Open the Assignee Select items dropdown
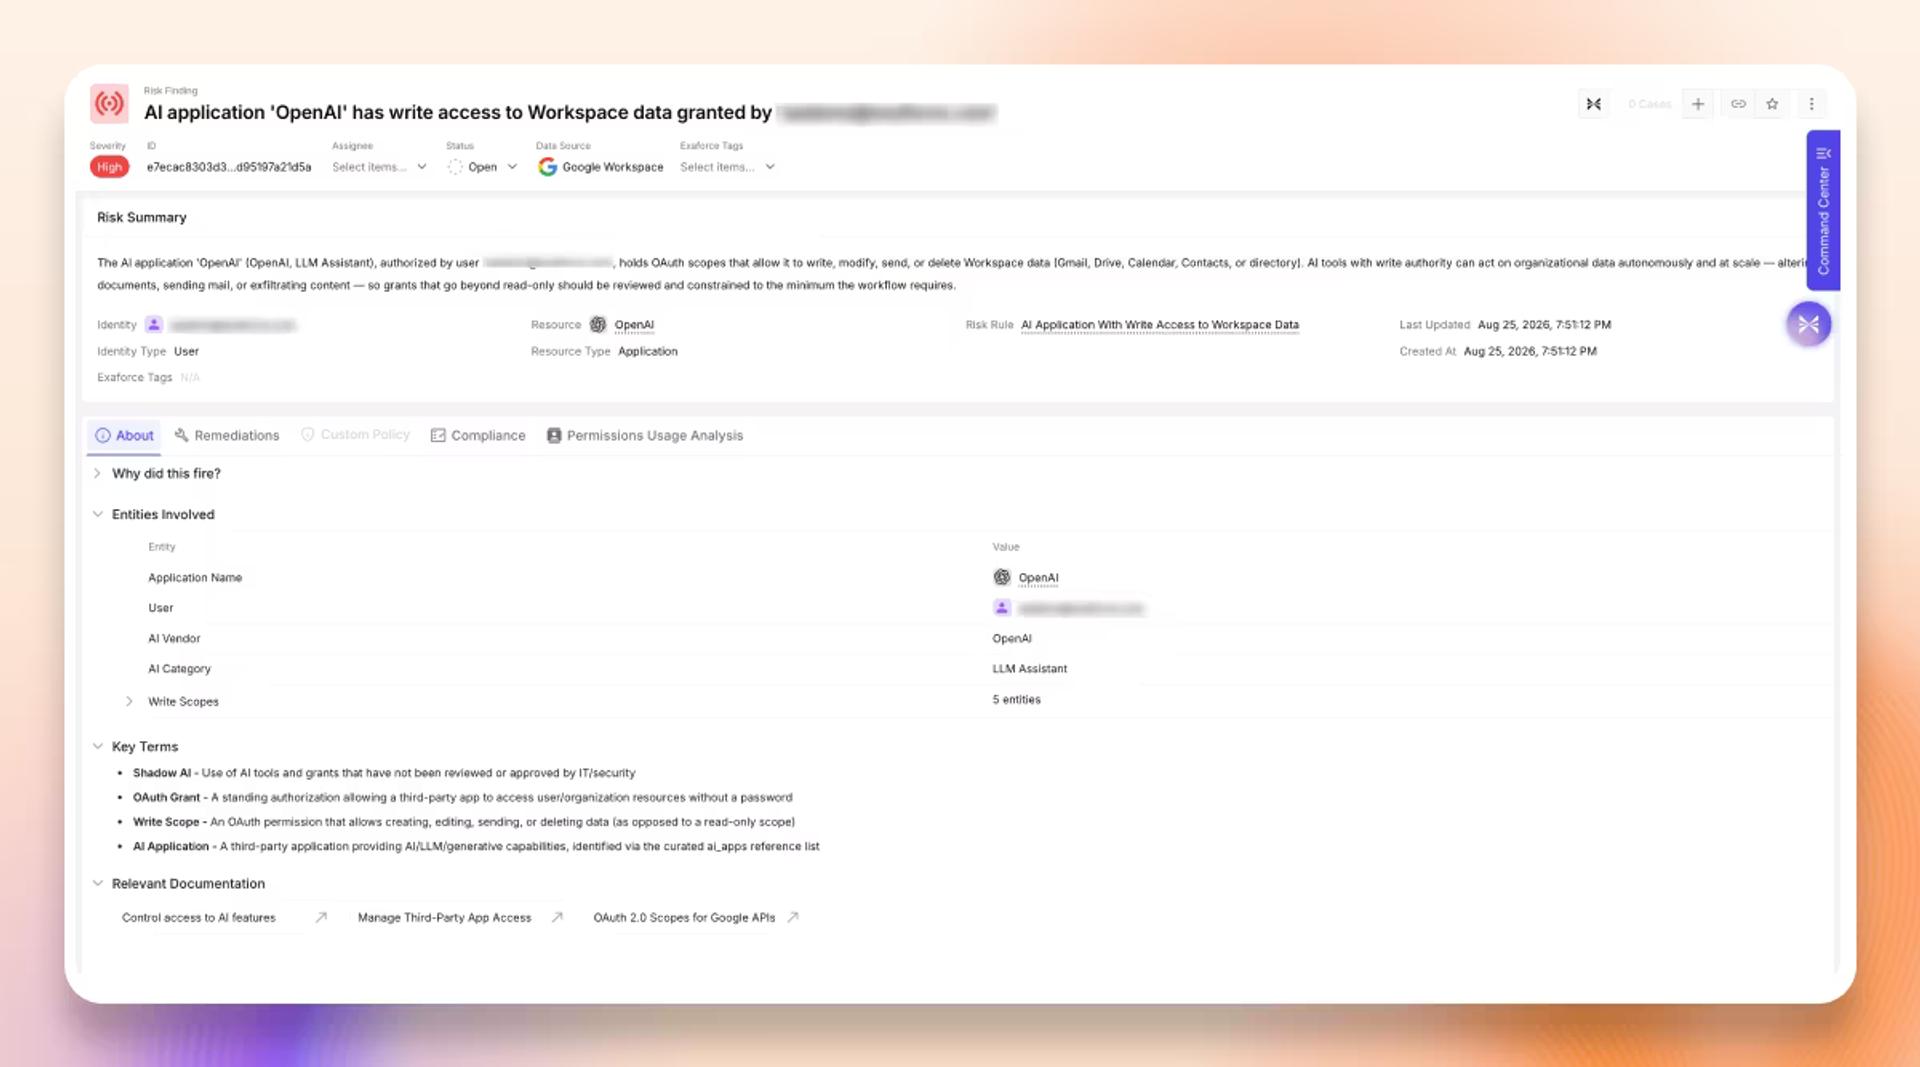 pyautogui.click(x=379, y=167)
